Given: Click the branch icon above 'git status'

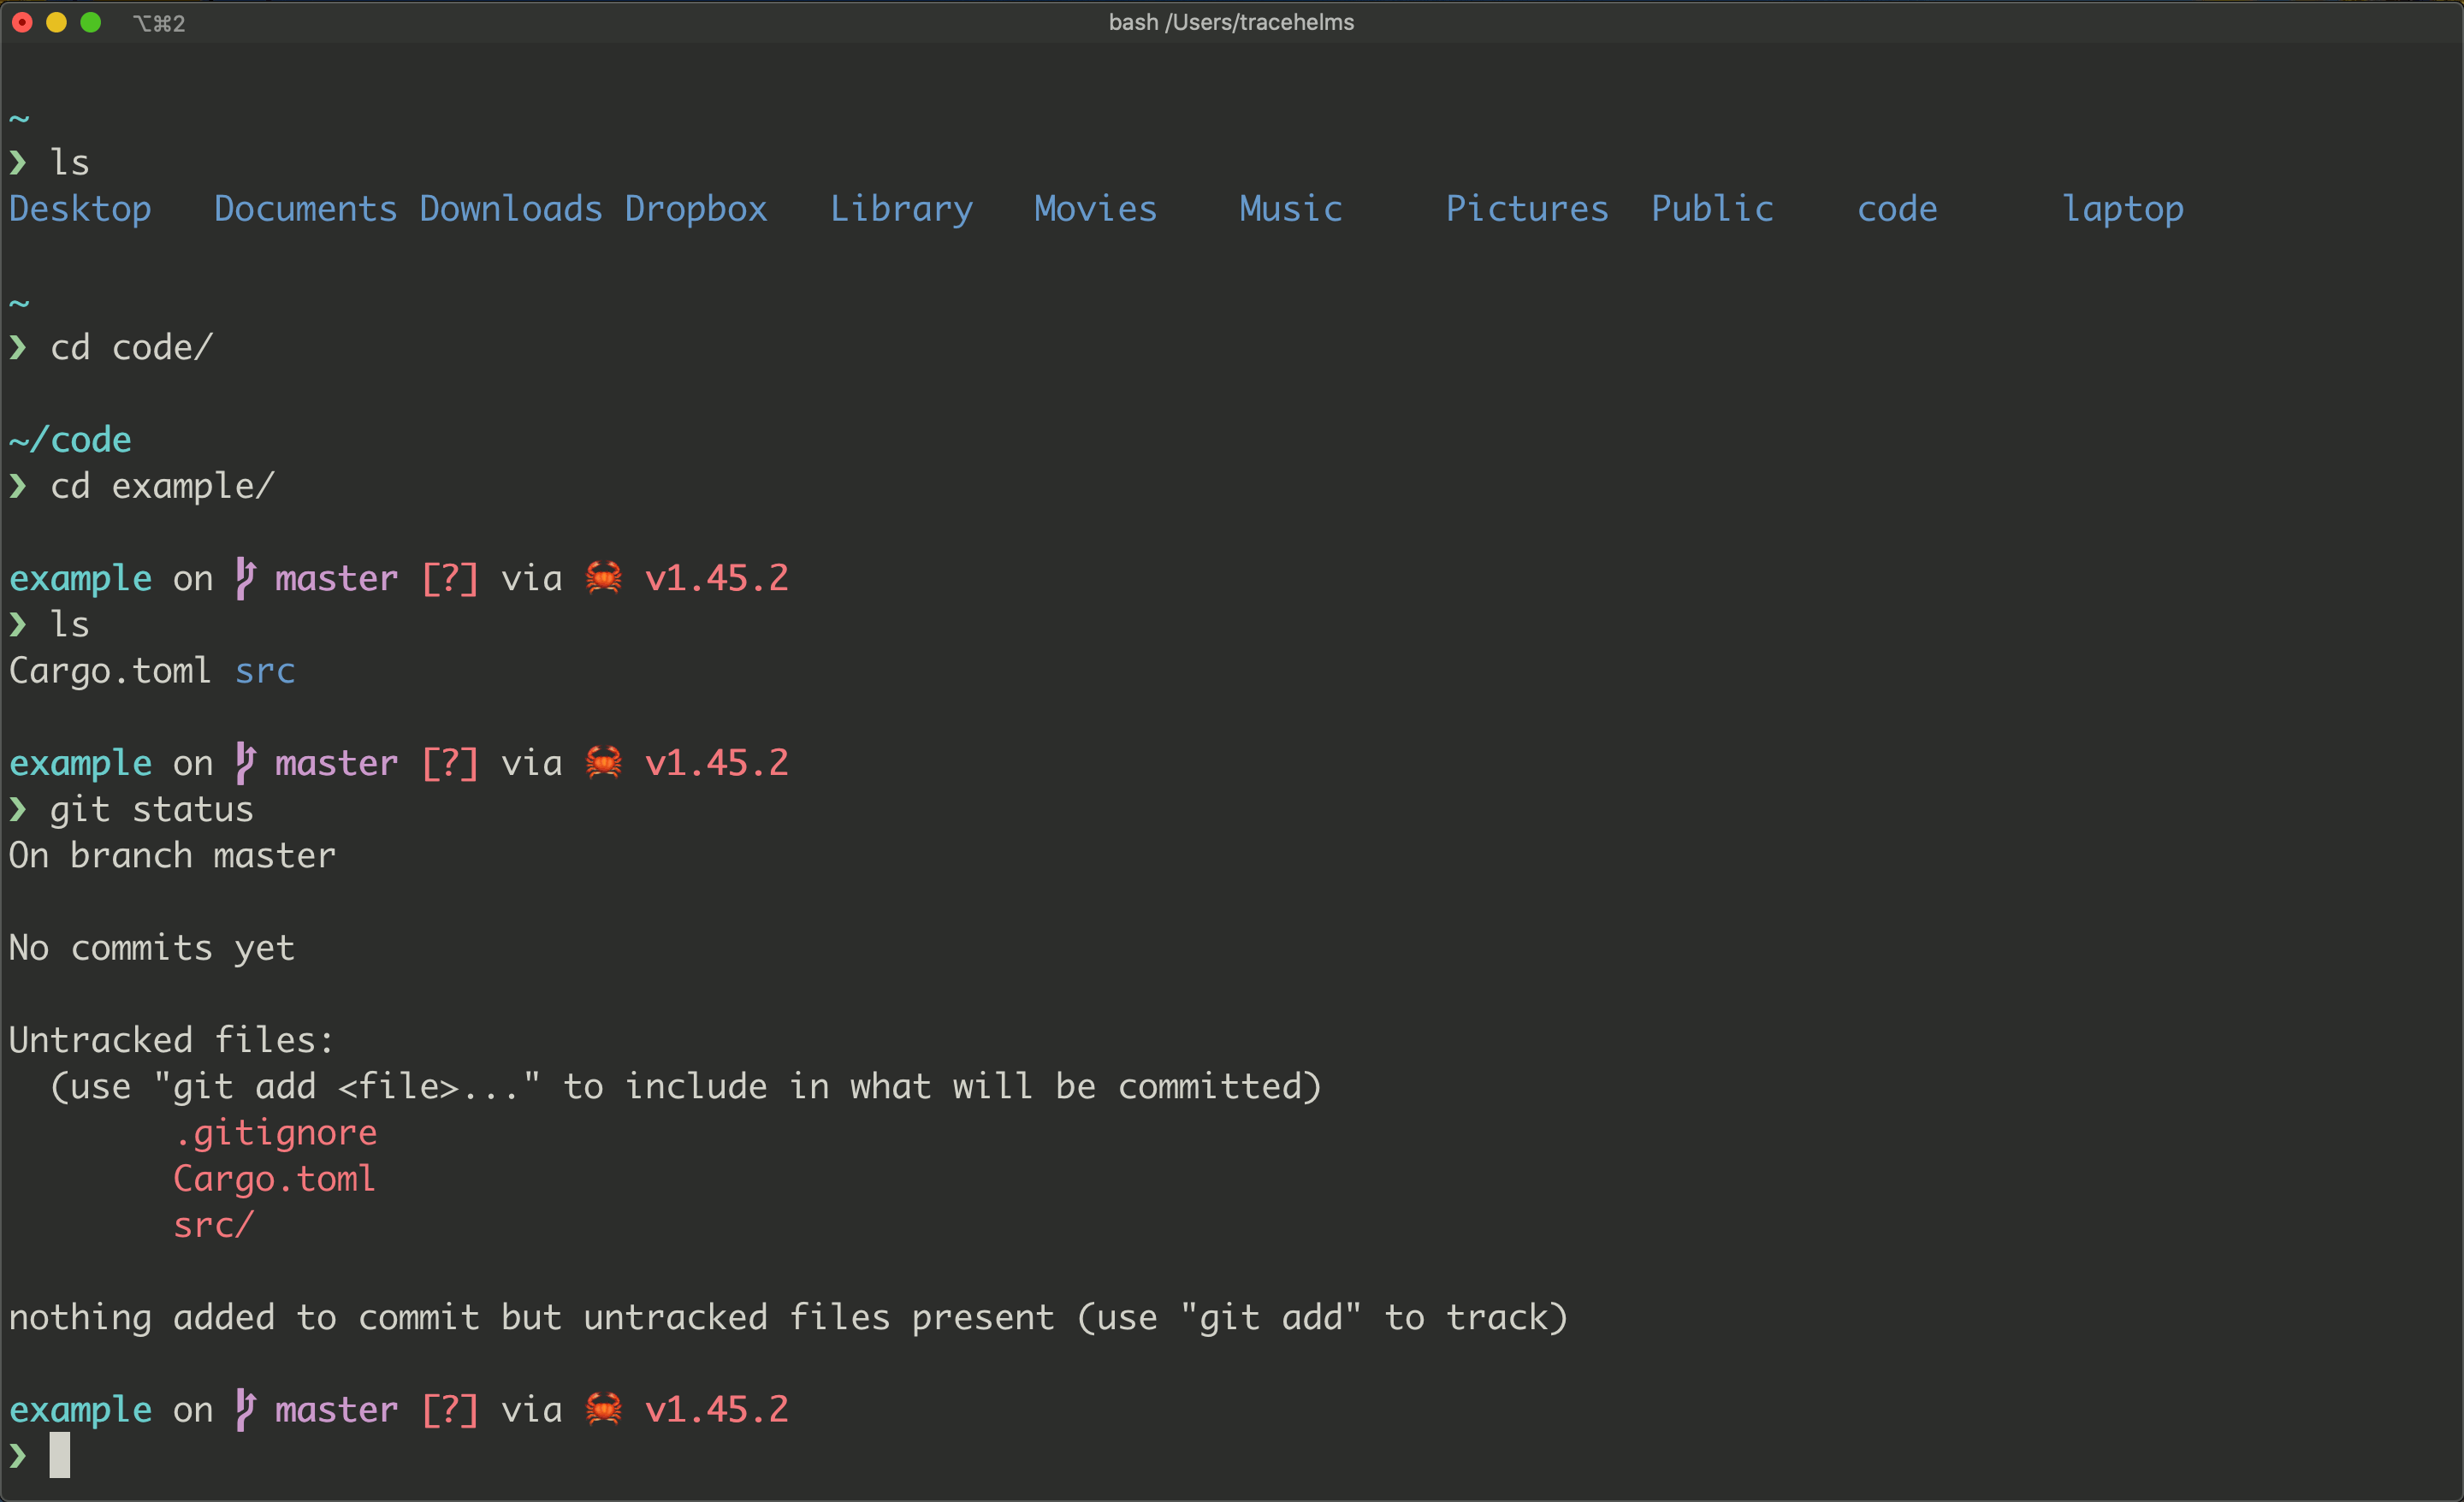Looking at the screenshot, I should click(x=245, y=763).
